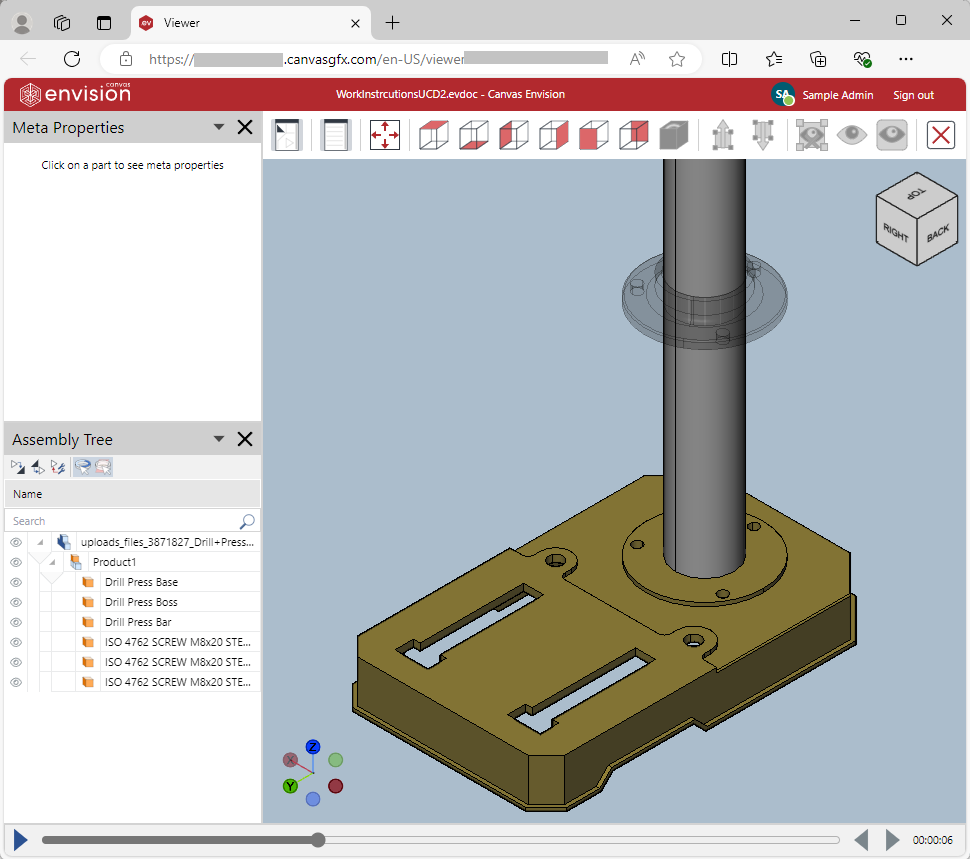This screenshot has width=970, height=859.
Task: Click the solid gray shaded cube icon
Action: (674, 135)
